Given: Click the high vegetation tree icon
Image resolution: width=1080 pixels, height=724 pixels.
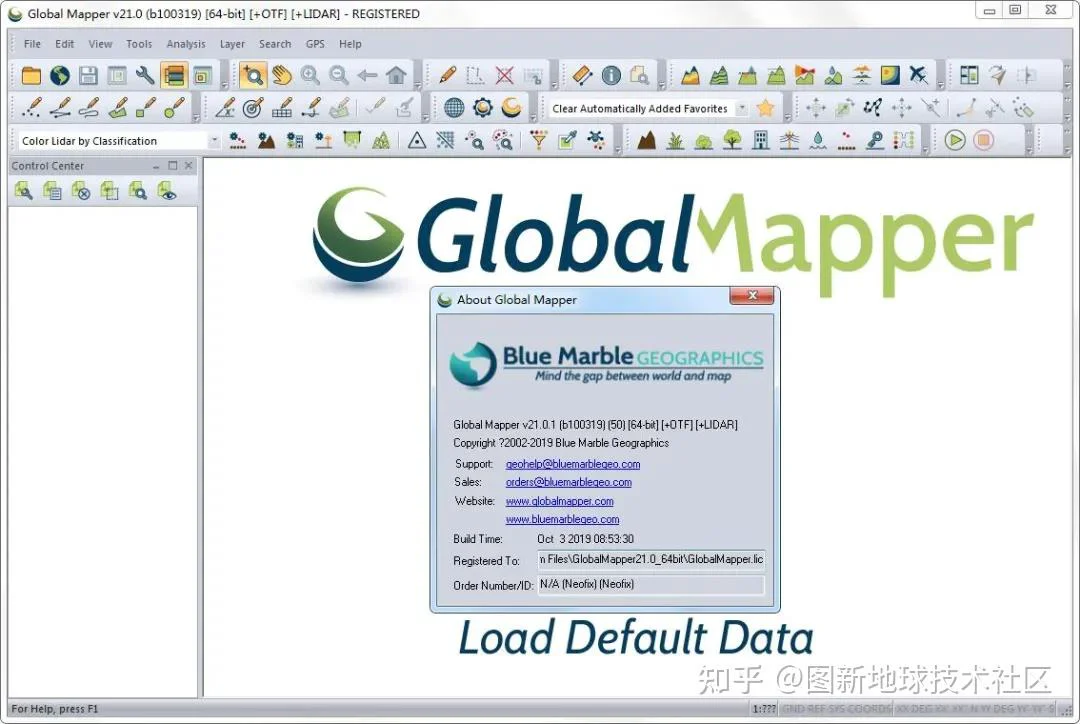Looking at the screenshot, I should 732,141.
